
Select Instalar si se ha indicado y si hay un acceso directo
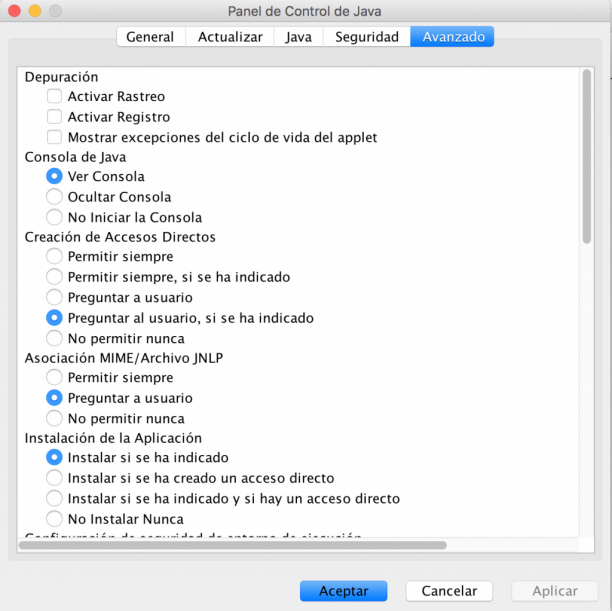pyautogui.click(x=54, y=499)
